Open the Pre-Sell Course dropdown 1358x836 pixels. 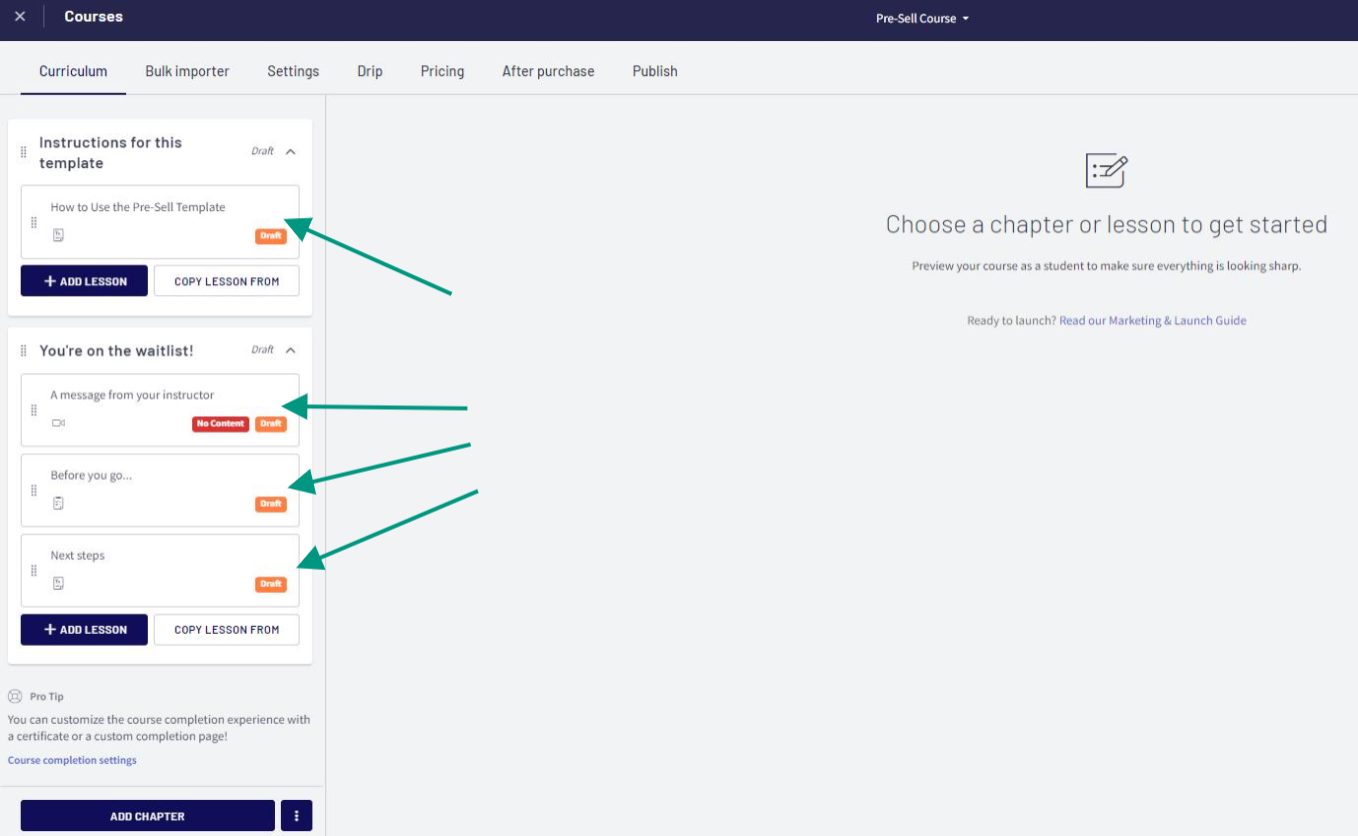[x=922, y=18]
